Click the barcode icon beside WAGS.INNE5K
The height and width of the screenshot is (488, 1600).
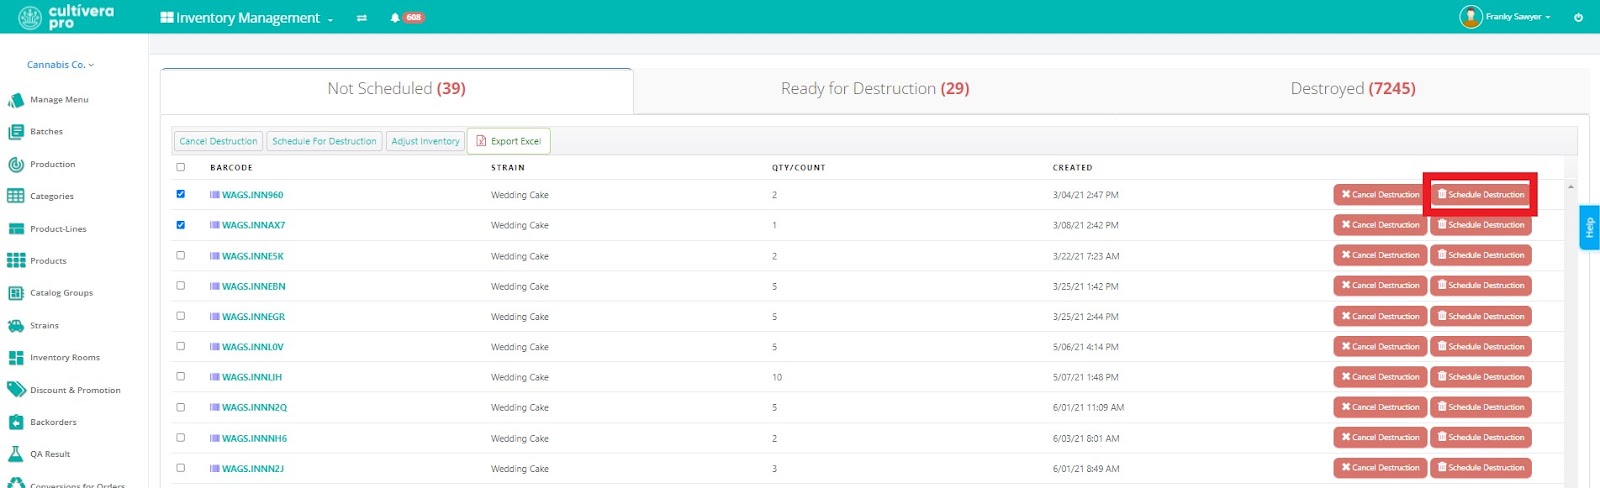(215, 256)
